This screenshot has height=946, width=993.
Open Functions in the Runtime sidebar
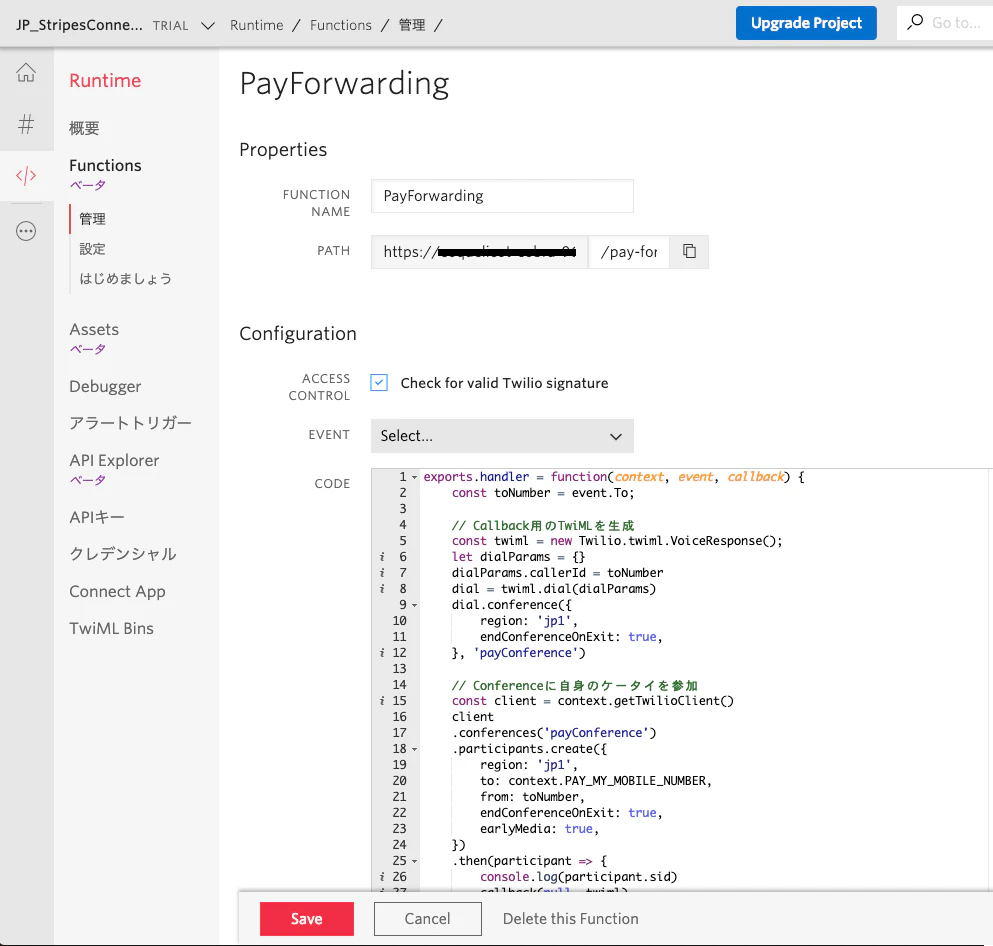click(105, 165)
